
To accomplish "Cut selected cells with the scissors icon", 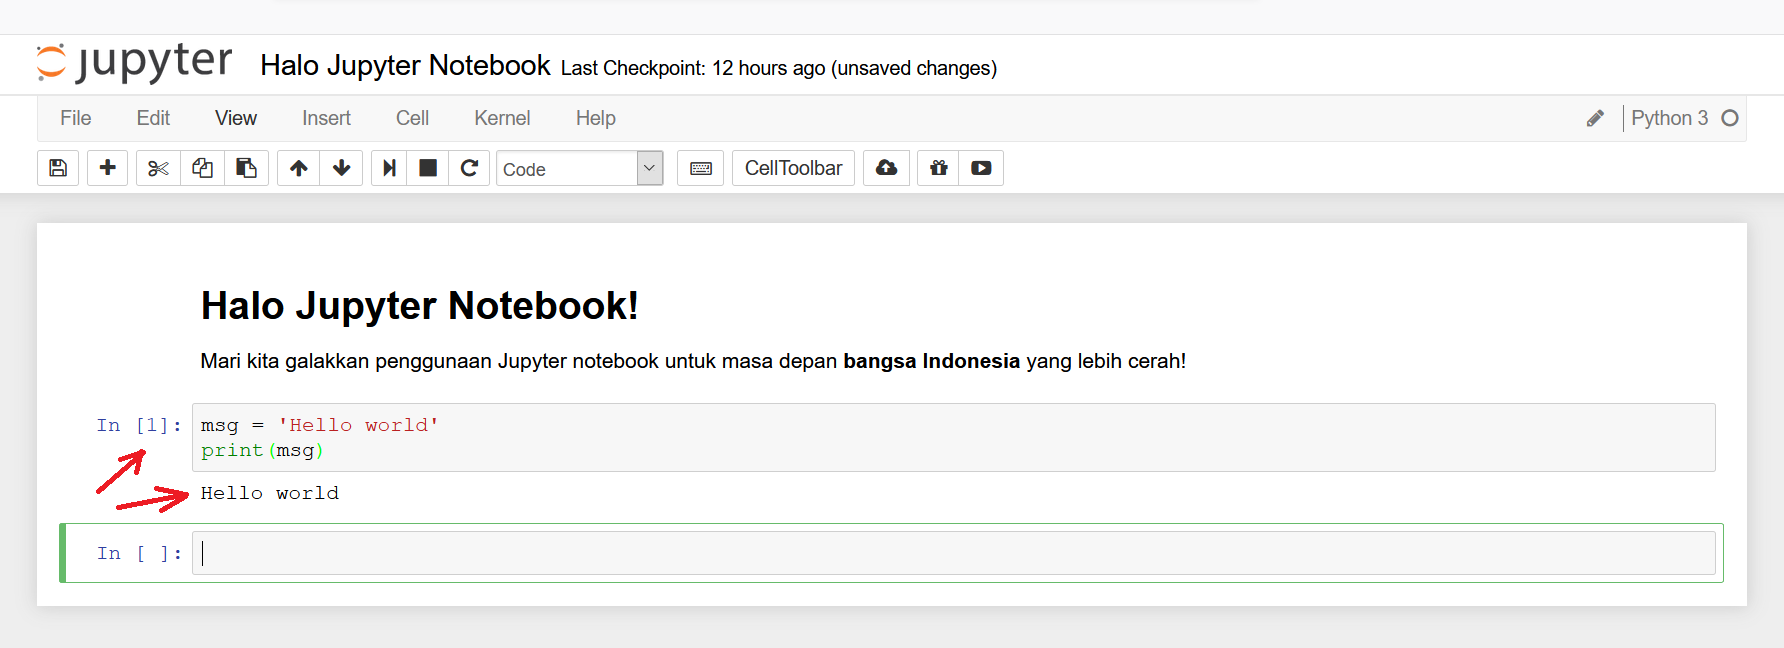I will 158,168.
